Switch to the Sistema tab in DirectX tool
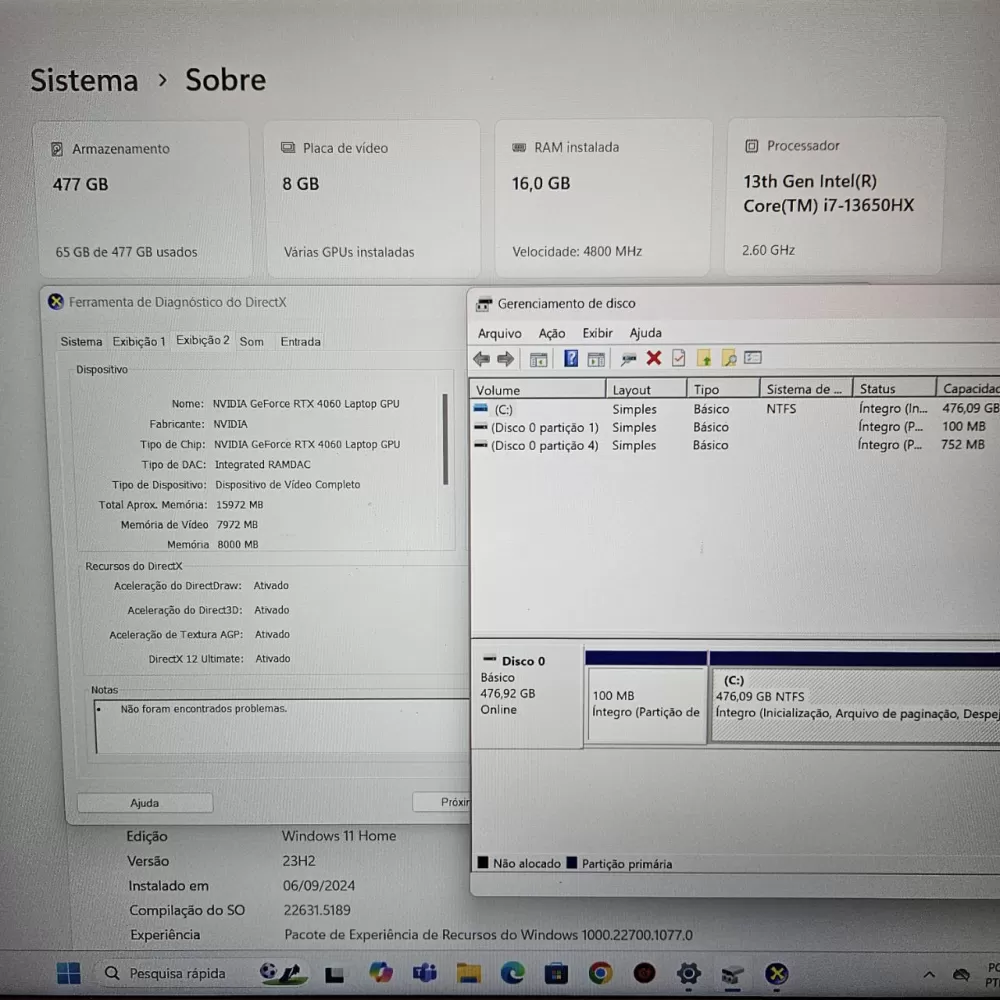This screenshot has height=1000, width=1000. click(81, 342)
